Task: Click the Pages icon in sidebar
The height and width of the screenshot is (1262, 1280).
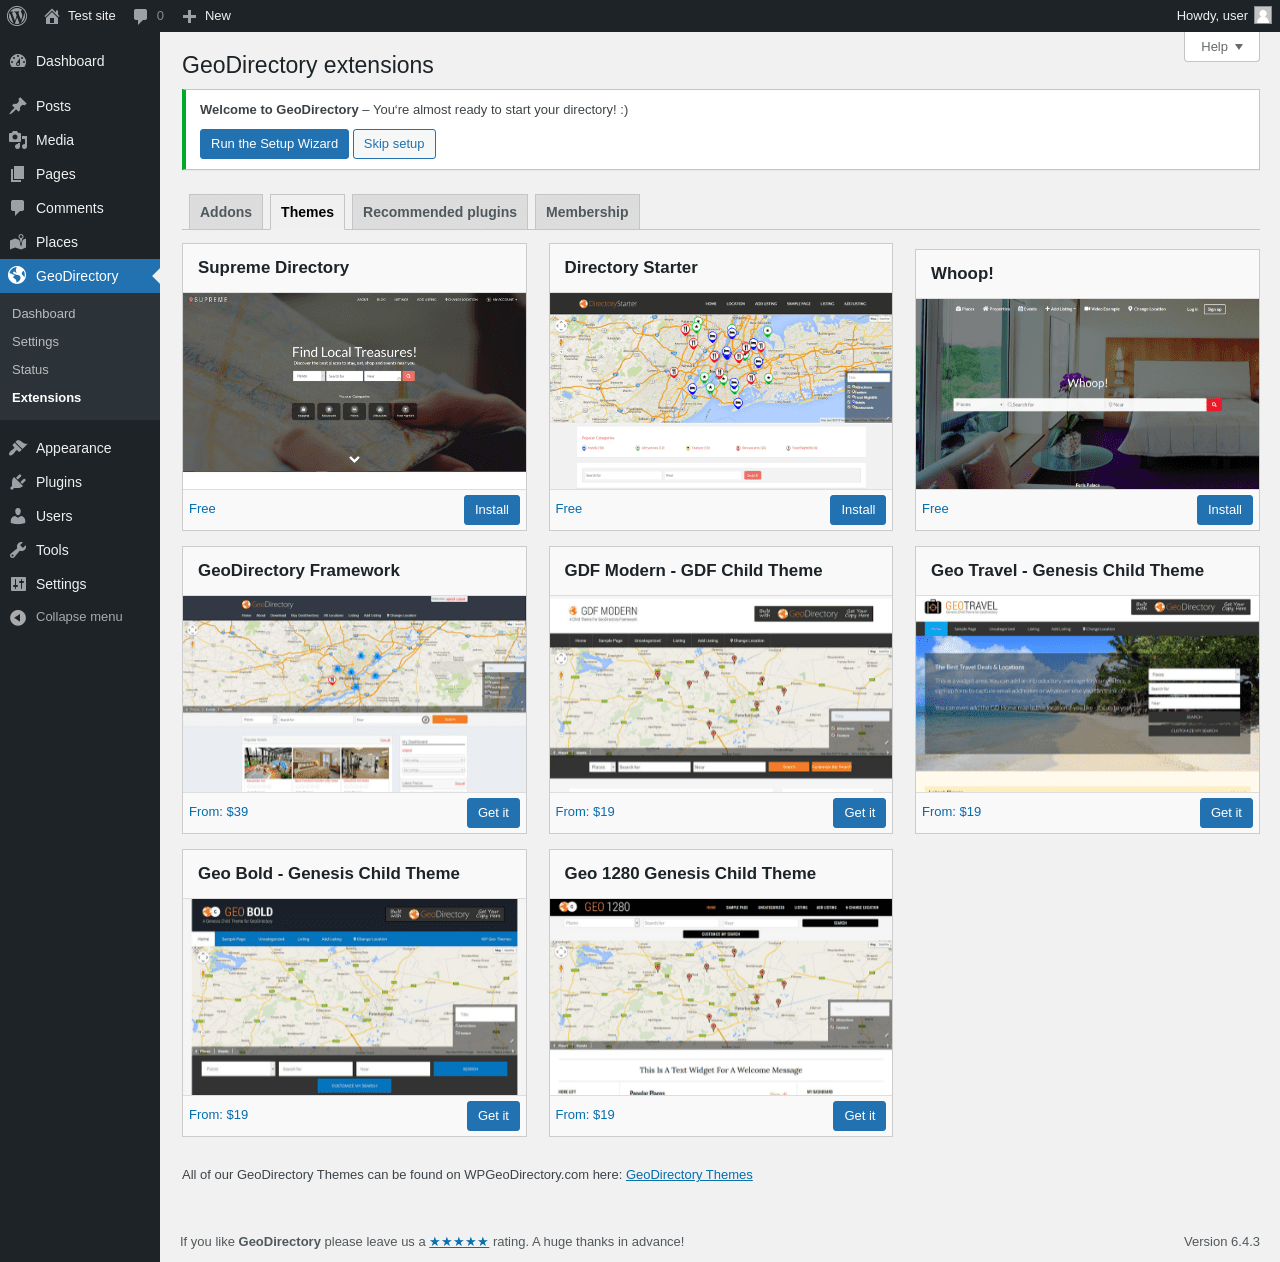Action: pos(18,174)
